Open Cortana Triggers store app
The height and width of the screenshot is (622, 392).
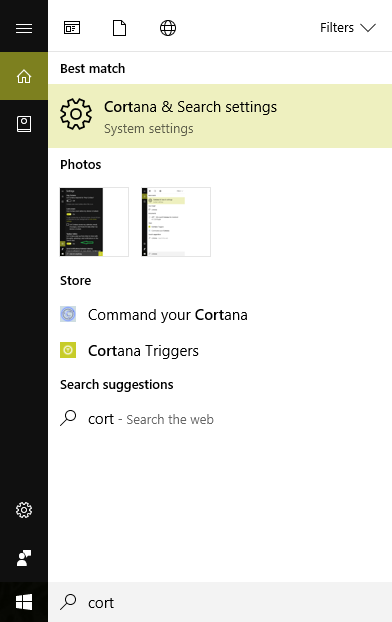tap(220, 350)
